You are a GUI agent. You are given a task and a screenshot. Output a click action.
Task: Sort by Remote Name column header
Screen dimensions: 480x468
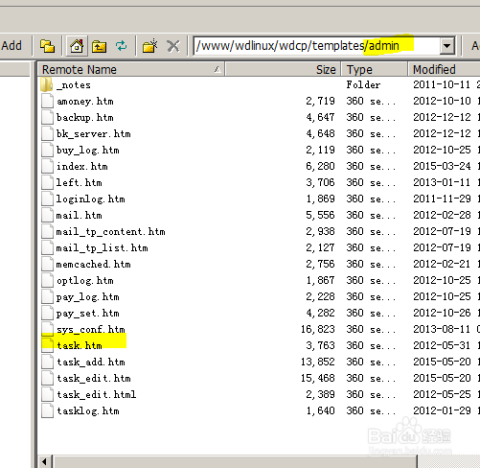click(131, 69)
